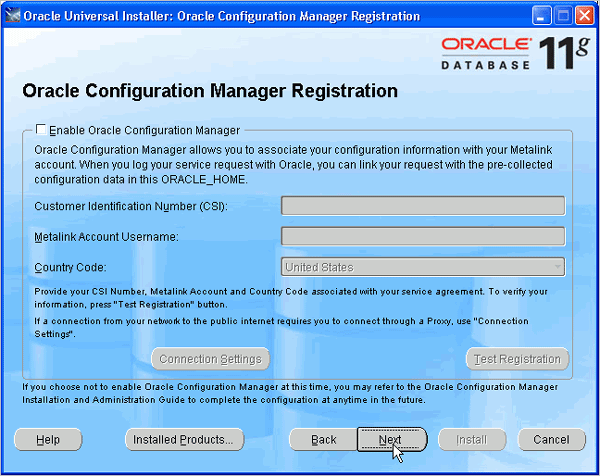Close the Oracle Universal Installer window
Image resolution: width=600 pixels, height=476 pixels.
pos(585,16)
